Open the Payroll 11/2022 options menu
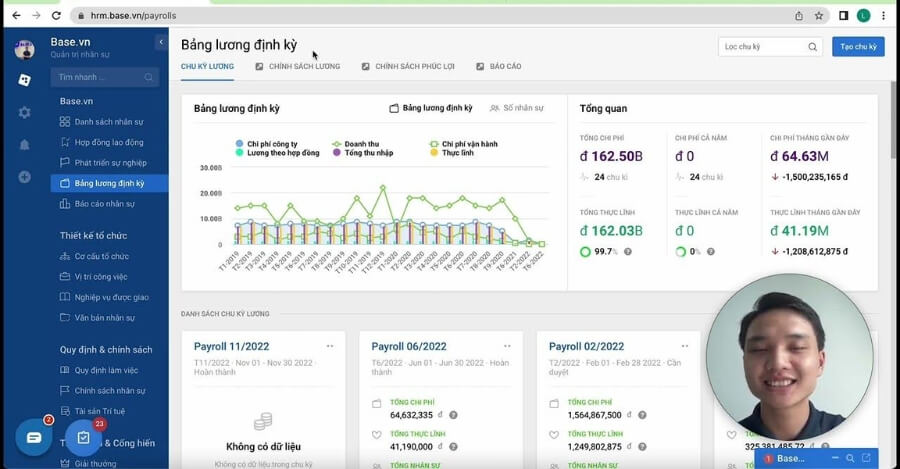This screenshot has height=469, width=900. (330, 346)
